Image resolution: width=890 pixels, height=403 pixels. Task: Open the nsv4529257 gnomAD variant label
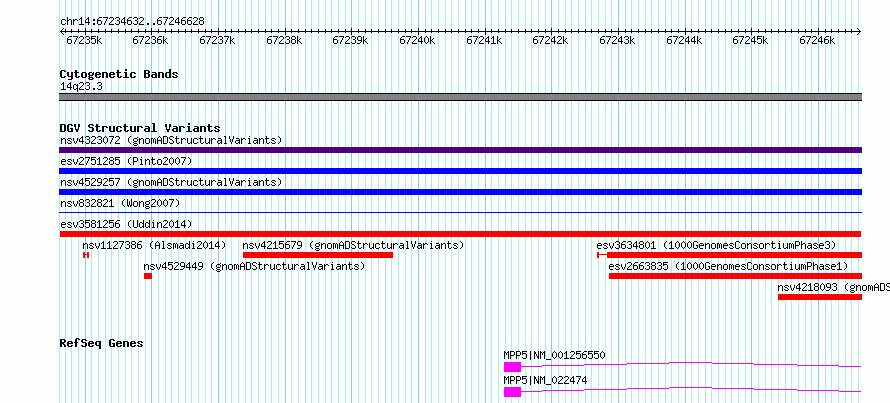coord(171,182)
